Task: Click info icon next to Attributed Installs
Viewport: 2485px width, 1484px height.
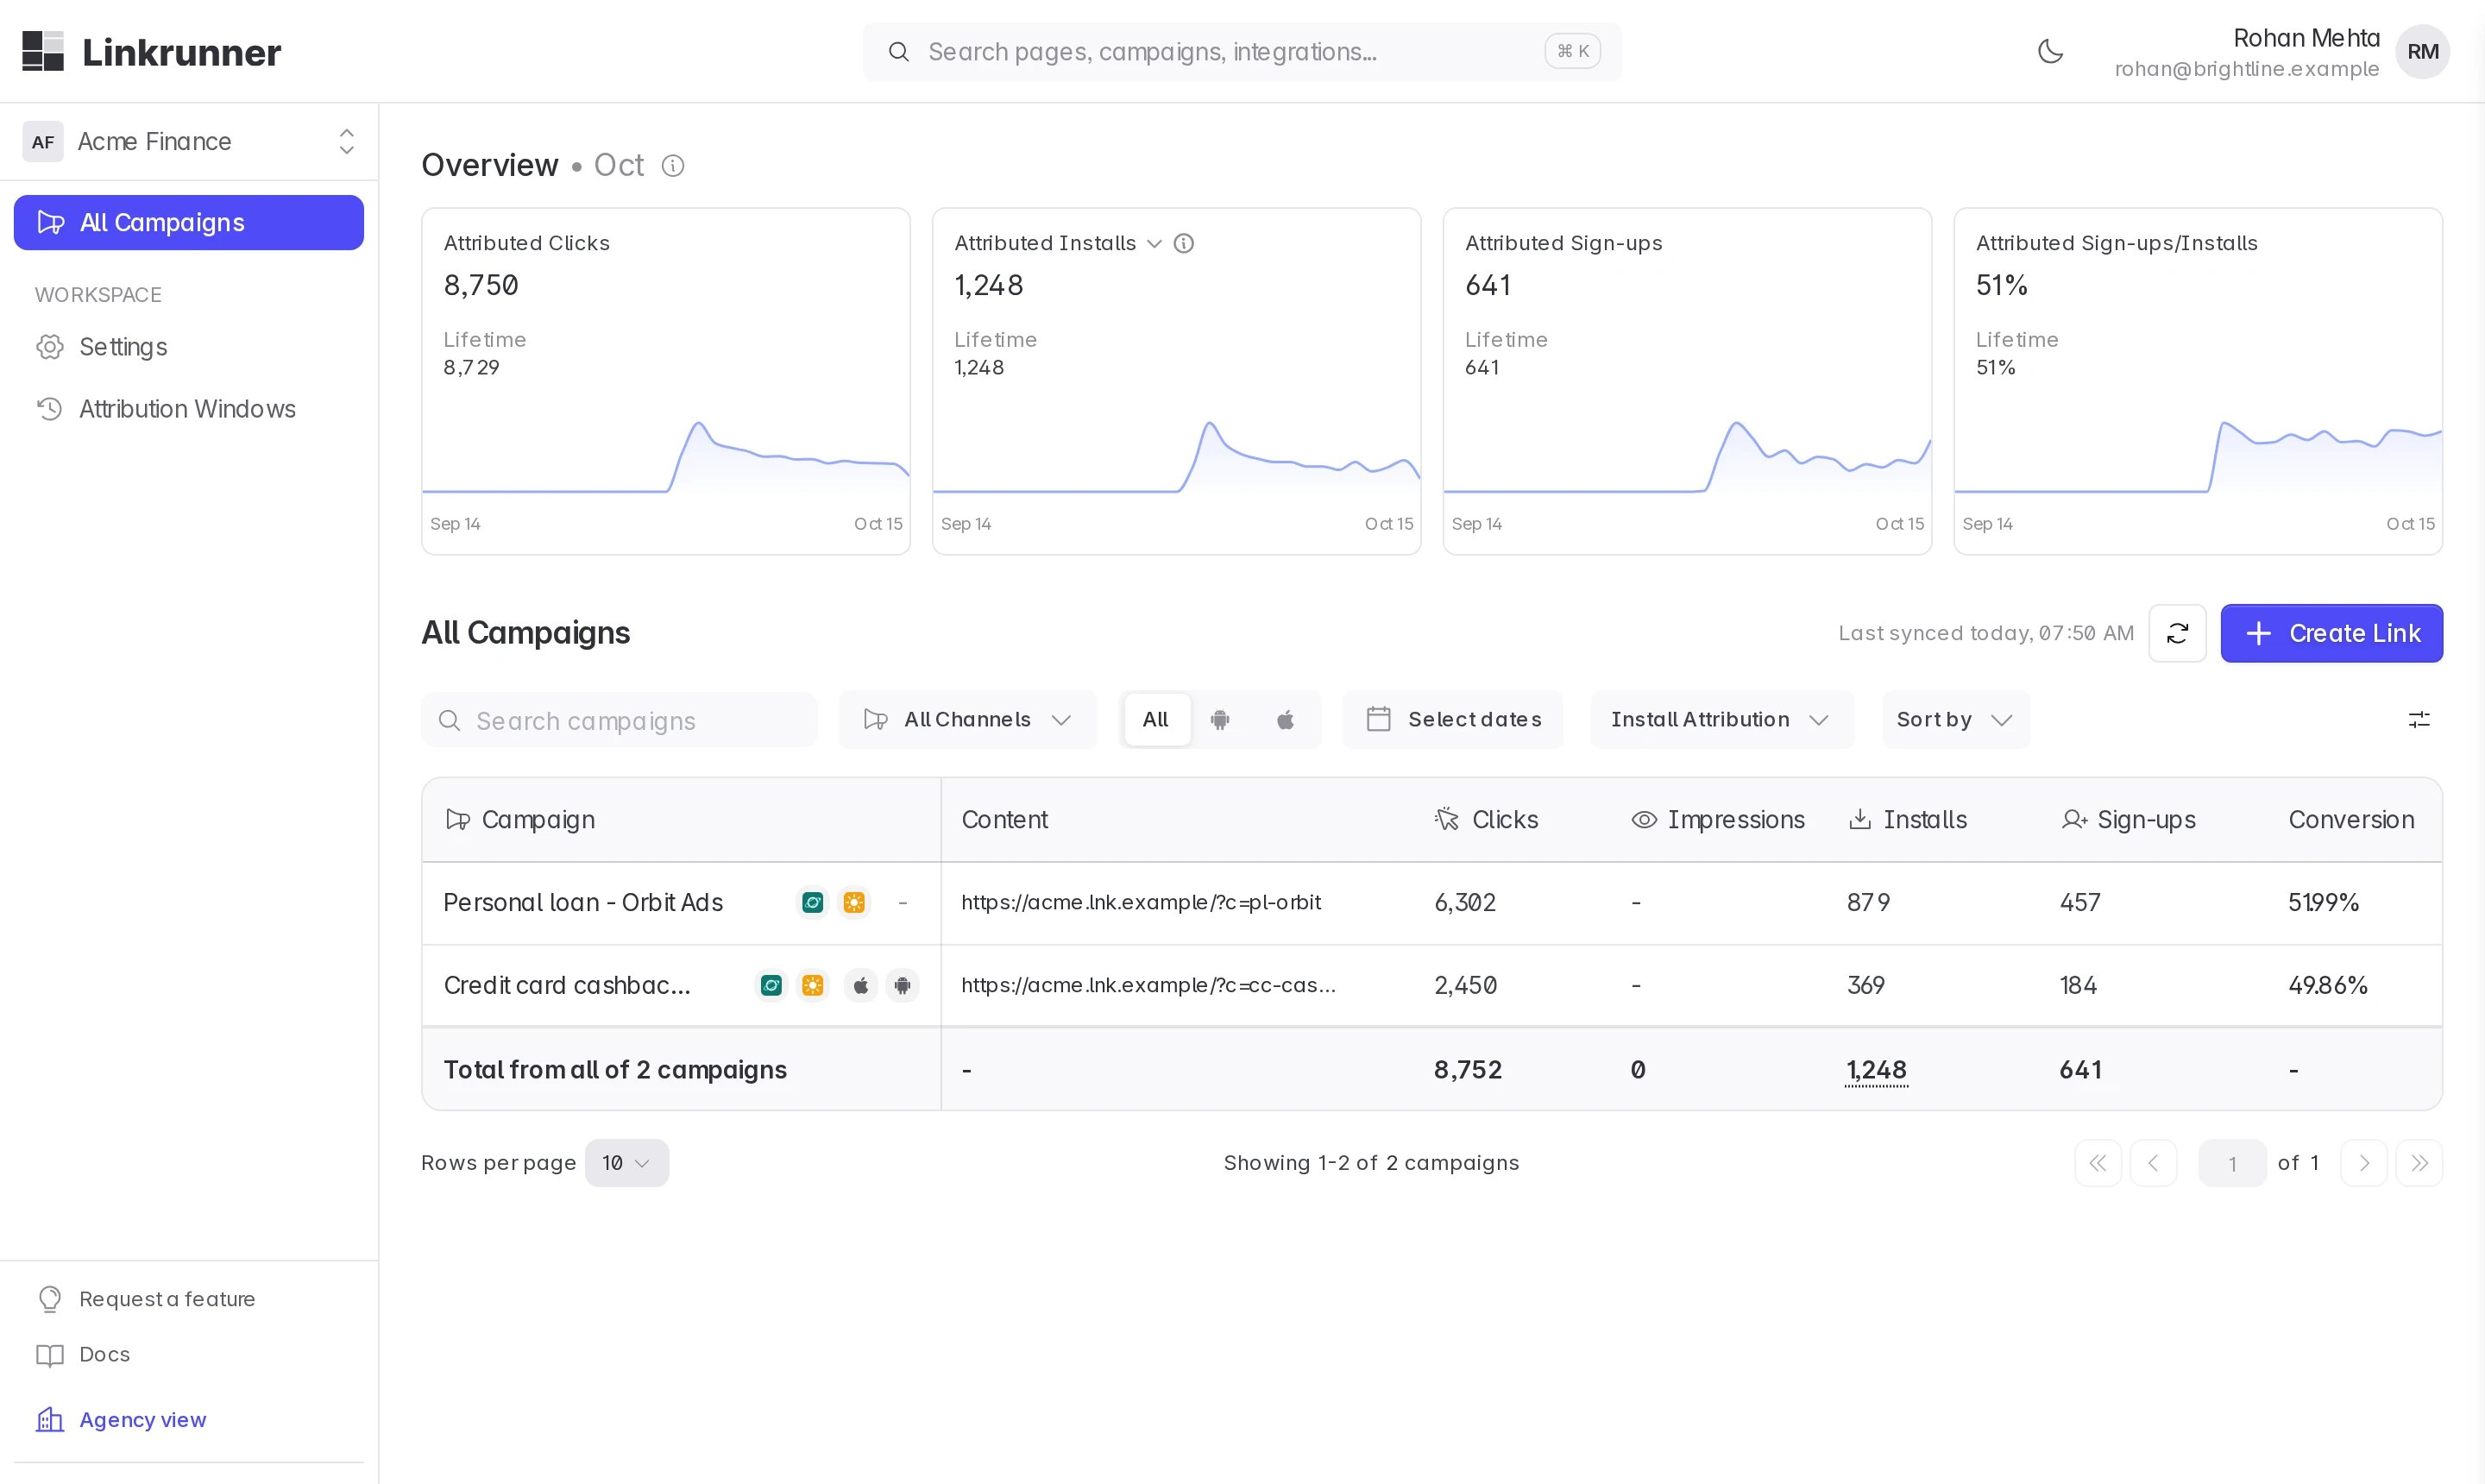Action: click(x=1184, y=243)
